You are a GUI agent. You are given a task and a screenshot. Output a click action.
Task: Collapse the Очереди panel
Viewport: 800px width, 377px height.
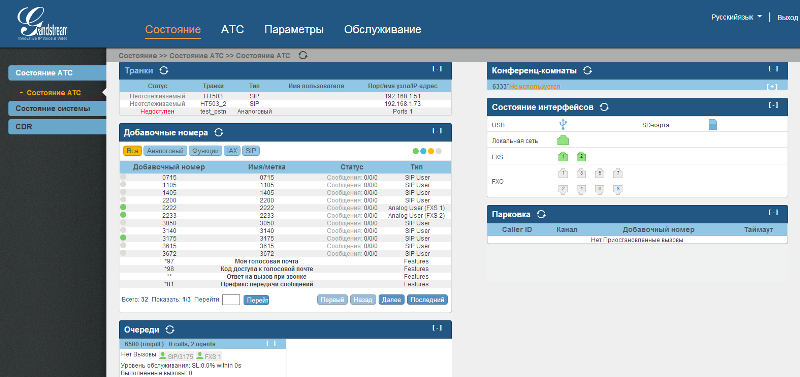coord(437,328)
